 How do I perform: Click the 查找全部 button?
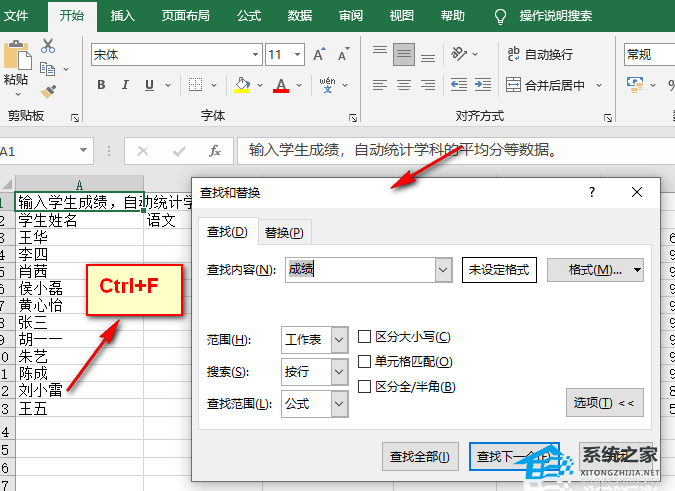tap(420, 456)
